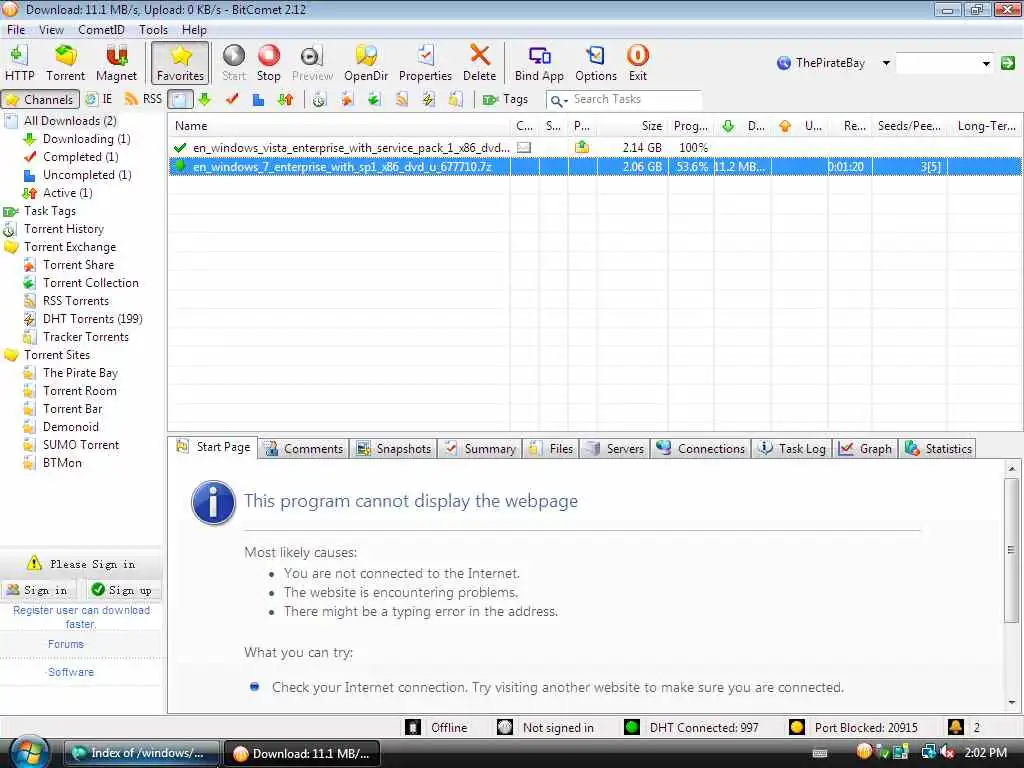Click the start page vertical scrollbar thumb
The width and height of the screenshot is (1024, 768).
point(1011,550)
